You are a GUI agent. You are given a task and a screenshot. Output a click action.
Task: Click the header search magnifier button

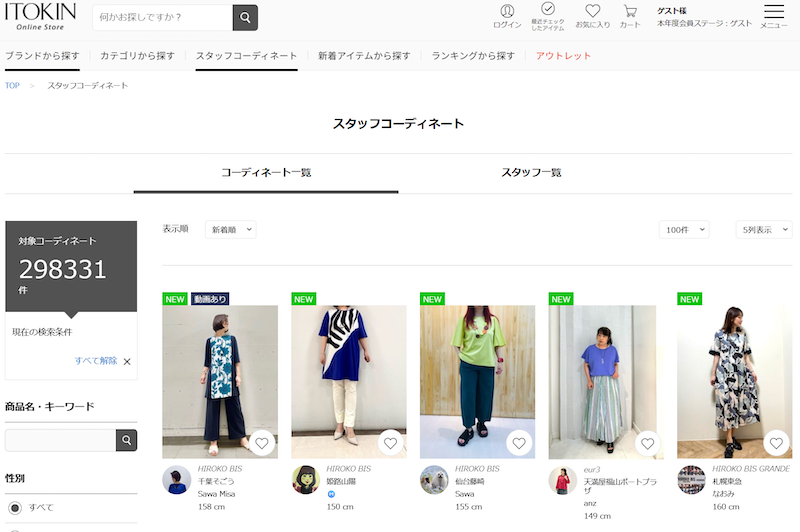(x=245, y=17)
